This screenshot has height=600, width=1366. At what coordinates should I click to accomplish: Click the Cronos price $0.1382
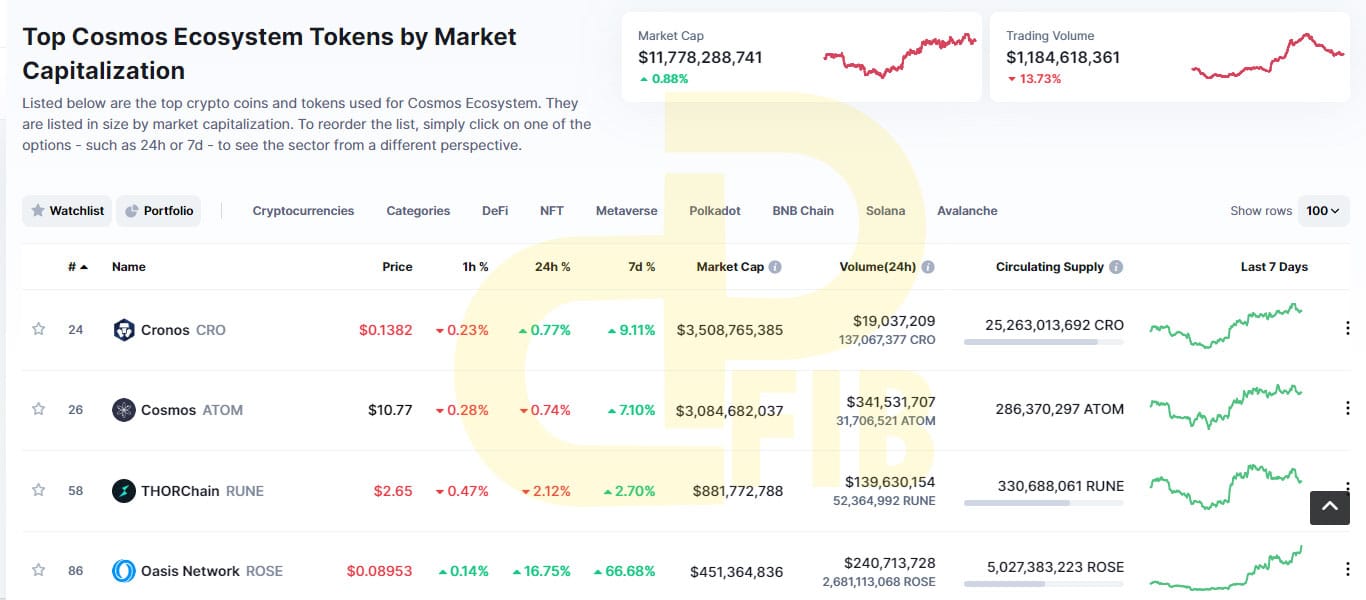386,330
